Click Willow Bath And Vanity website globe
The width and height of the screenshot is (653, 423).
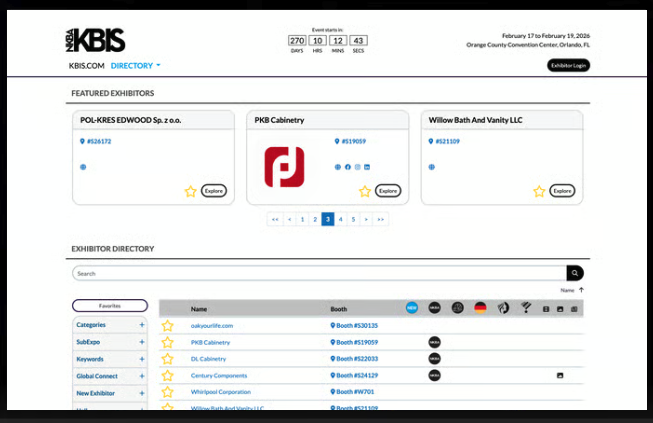431,167
